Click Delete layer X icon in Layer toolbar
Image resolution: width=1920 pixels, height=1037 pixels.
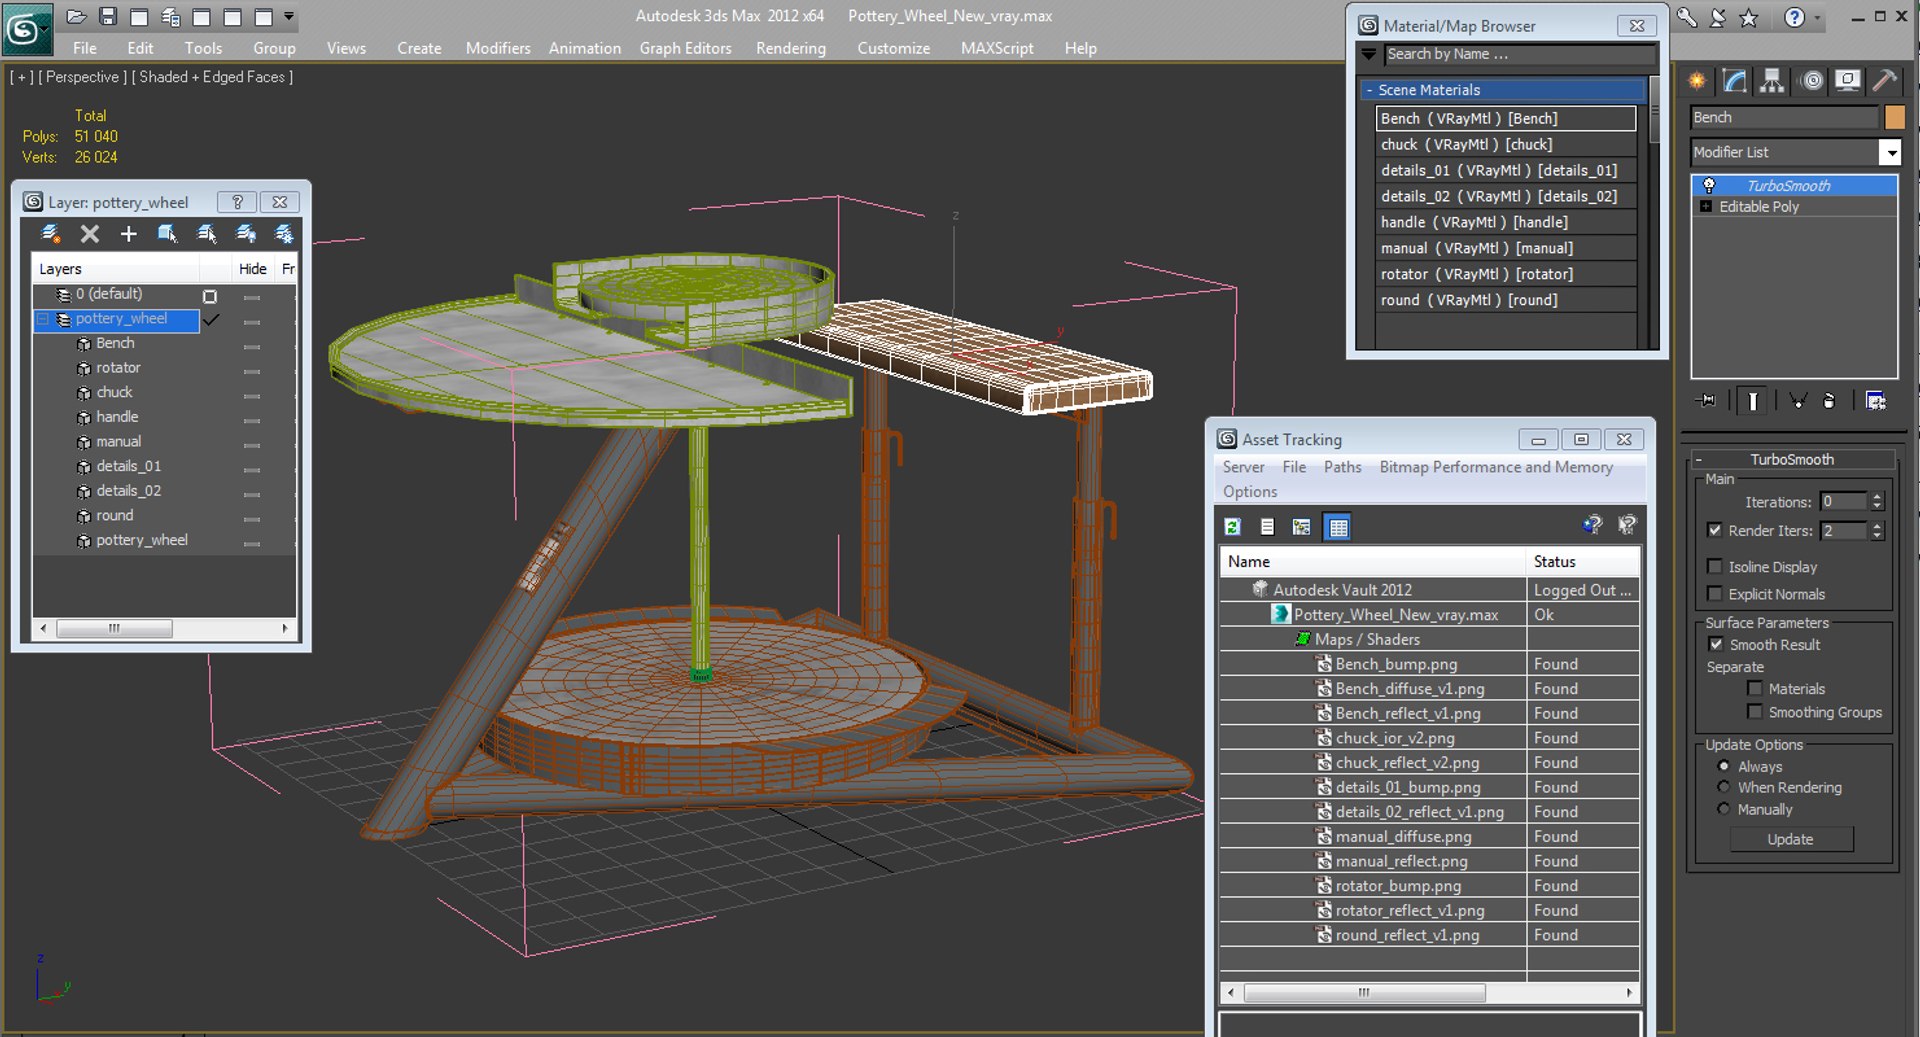tap(90, 234)
